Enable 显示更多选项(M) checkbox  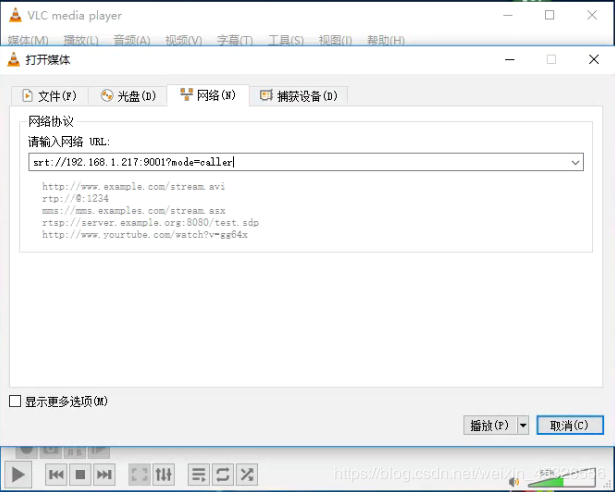pos(15,401)
